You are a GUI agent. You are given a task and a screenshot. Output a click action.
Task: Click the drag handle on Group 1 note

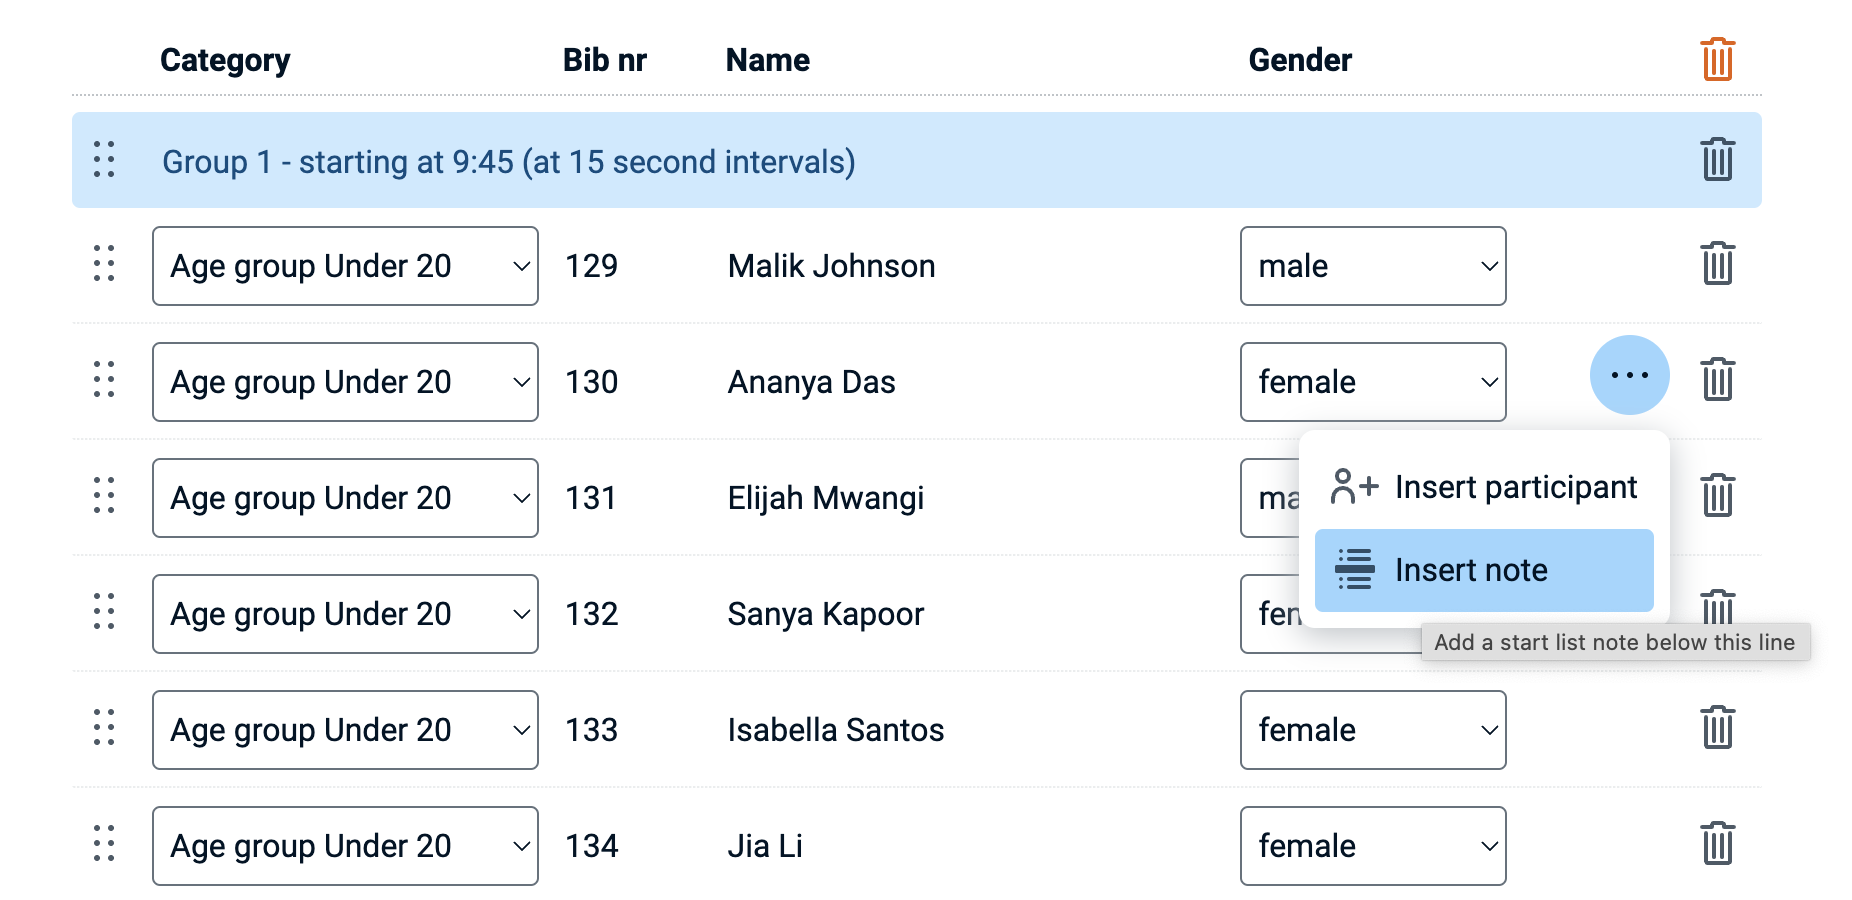pos(104,160)
